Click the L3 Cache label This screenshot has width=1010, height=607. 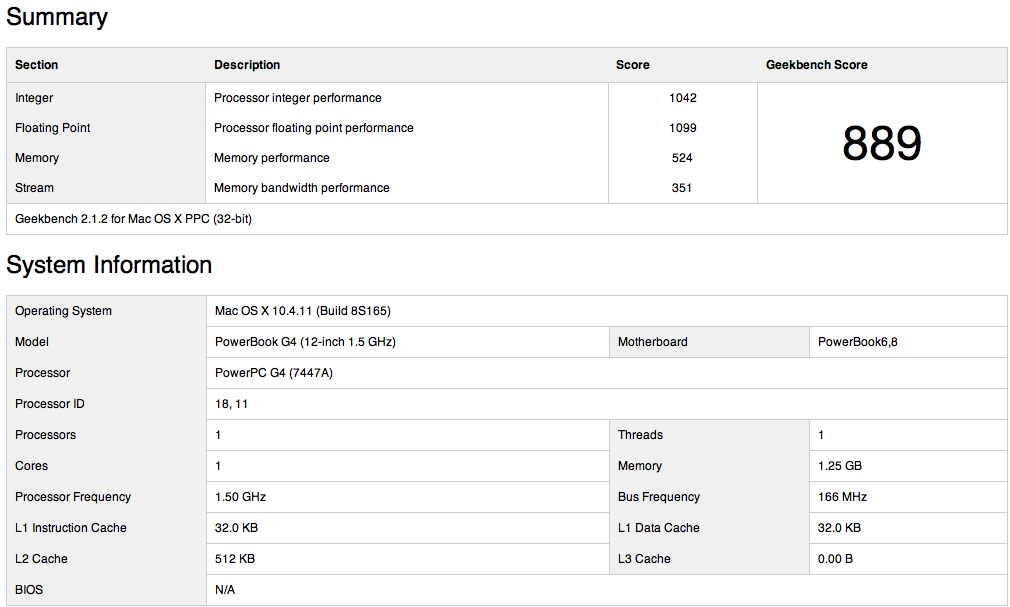[644, 559]
